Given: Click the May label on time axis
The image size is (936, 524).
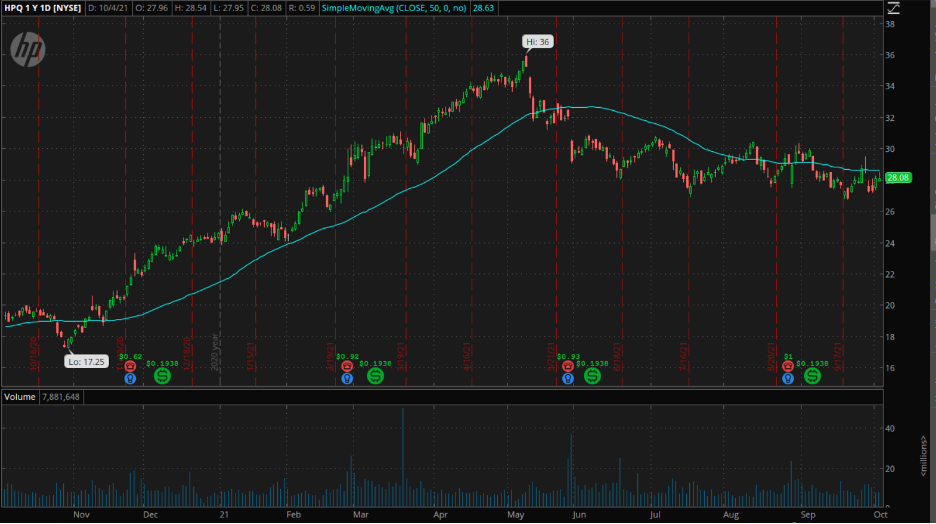Looking at the screenshot, I should [516, 514].
